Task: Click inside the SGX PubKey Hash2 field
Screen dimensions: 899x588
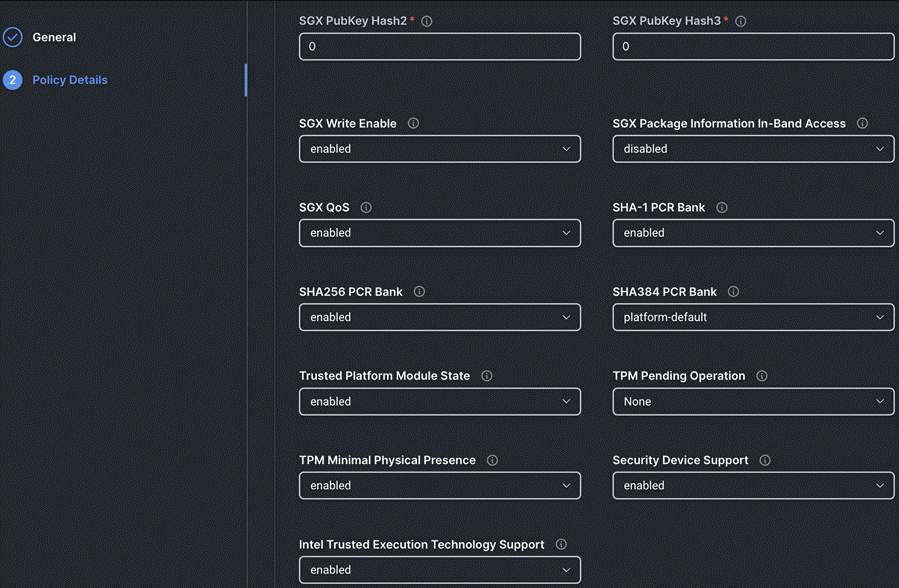Action: [439, 46]
